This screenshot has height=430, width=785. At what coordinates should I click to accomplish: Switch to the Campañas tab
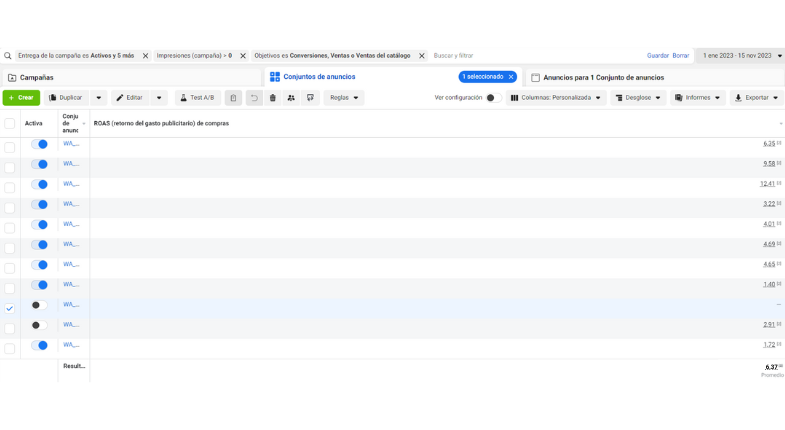pyautogui.click(x=30, y=77)
